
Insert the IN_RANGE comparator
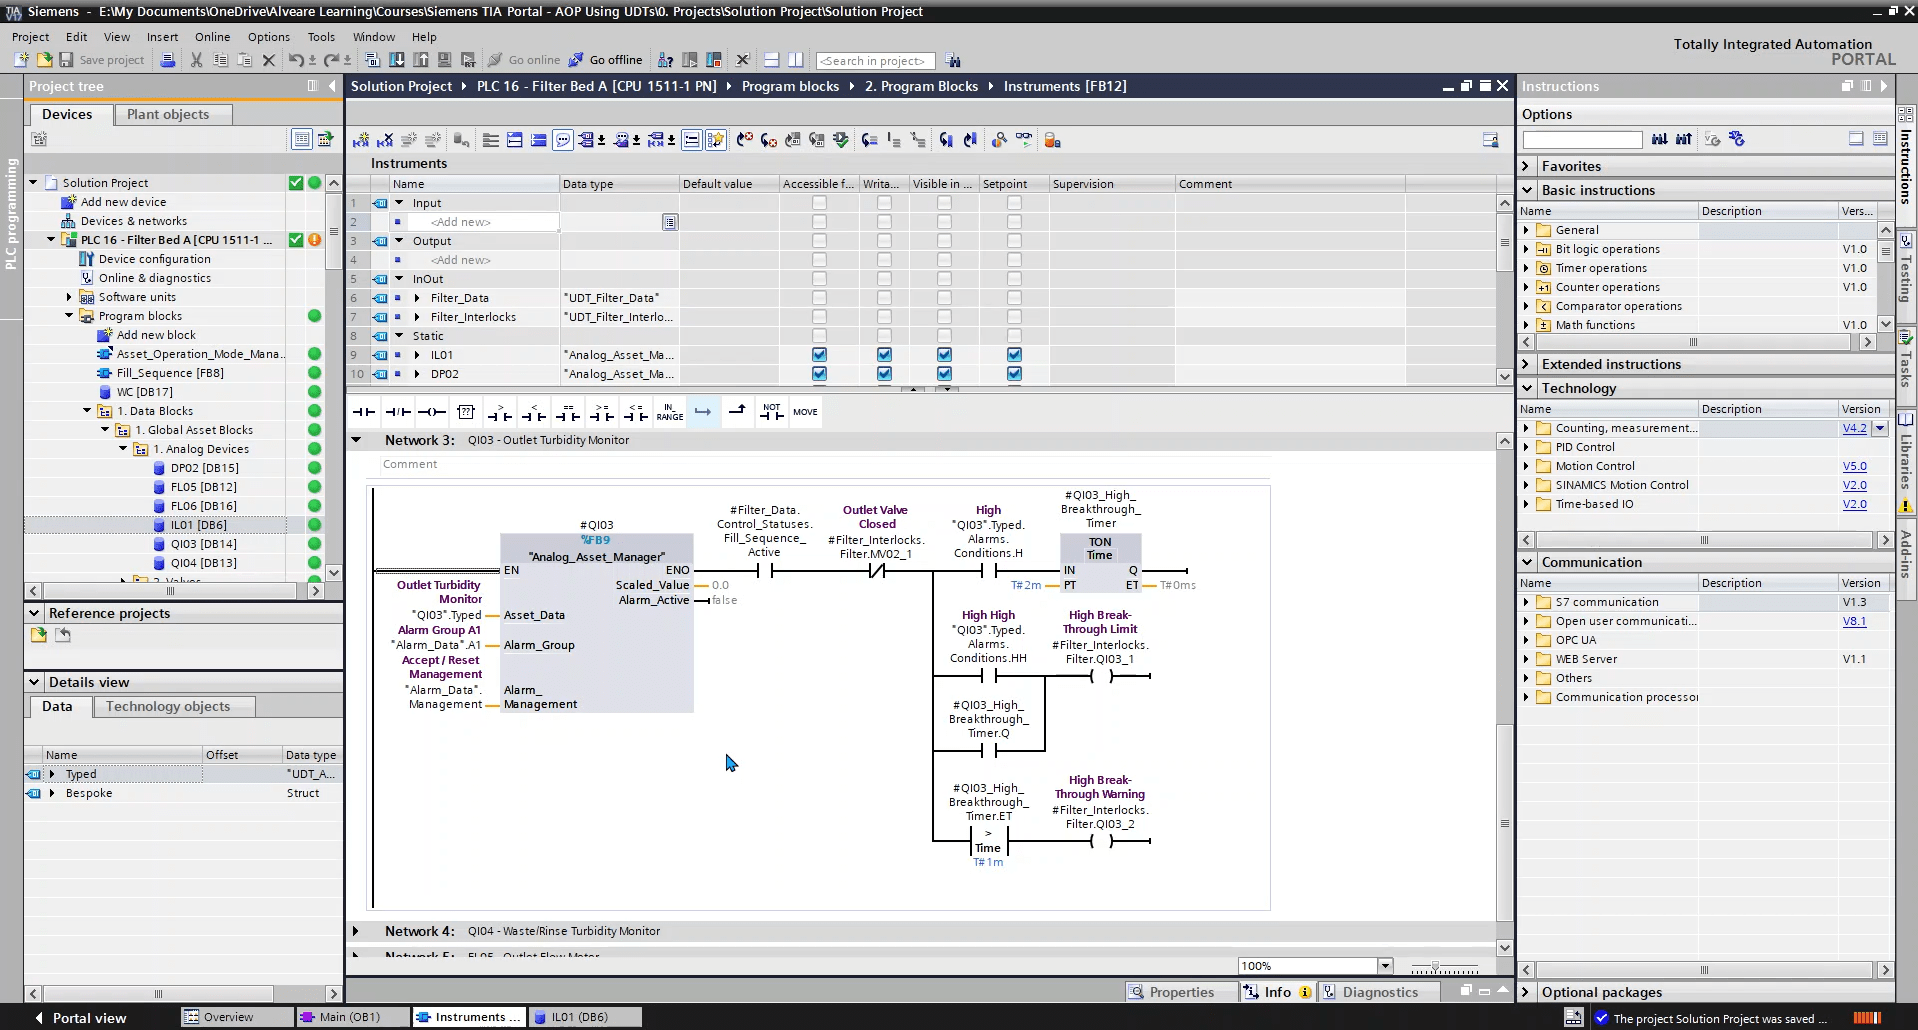click(x=670, y=412)
